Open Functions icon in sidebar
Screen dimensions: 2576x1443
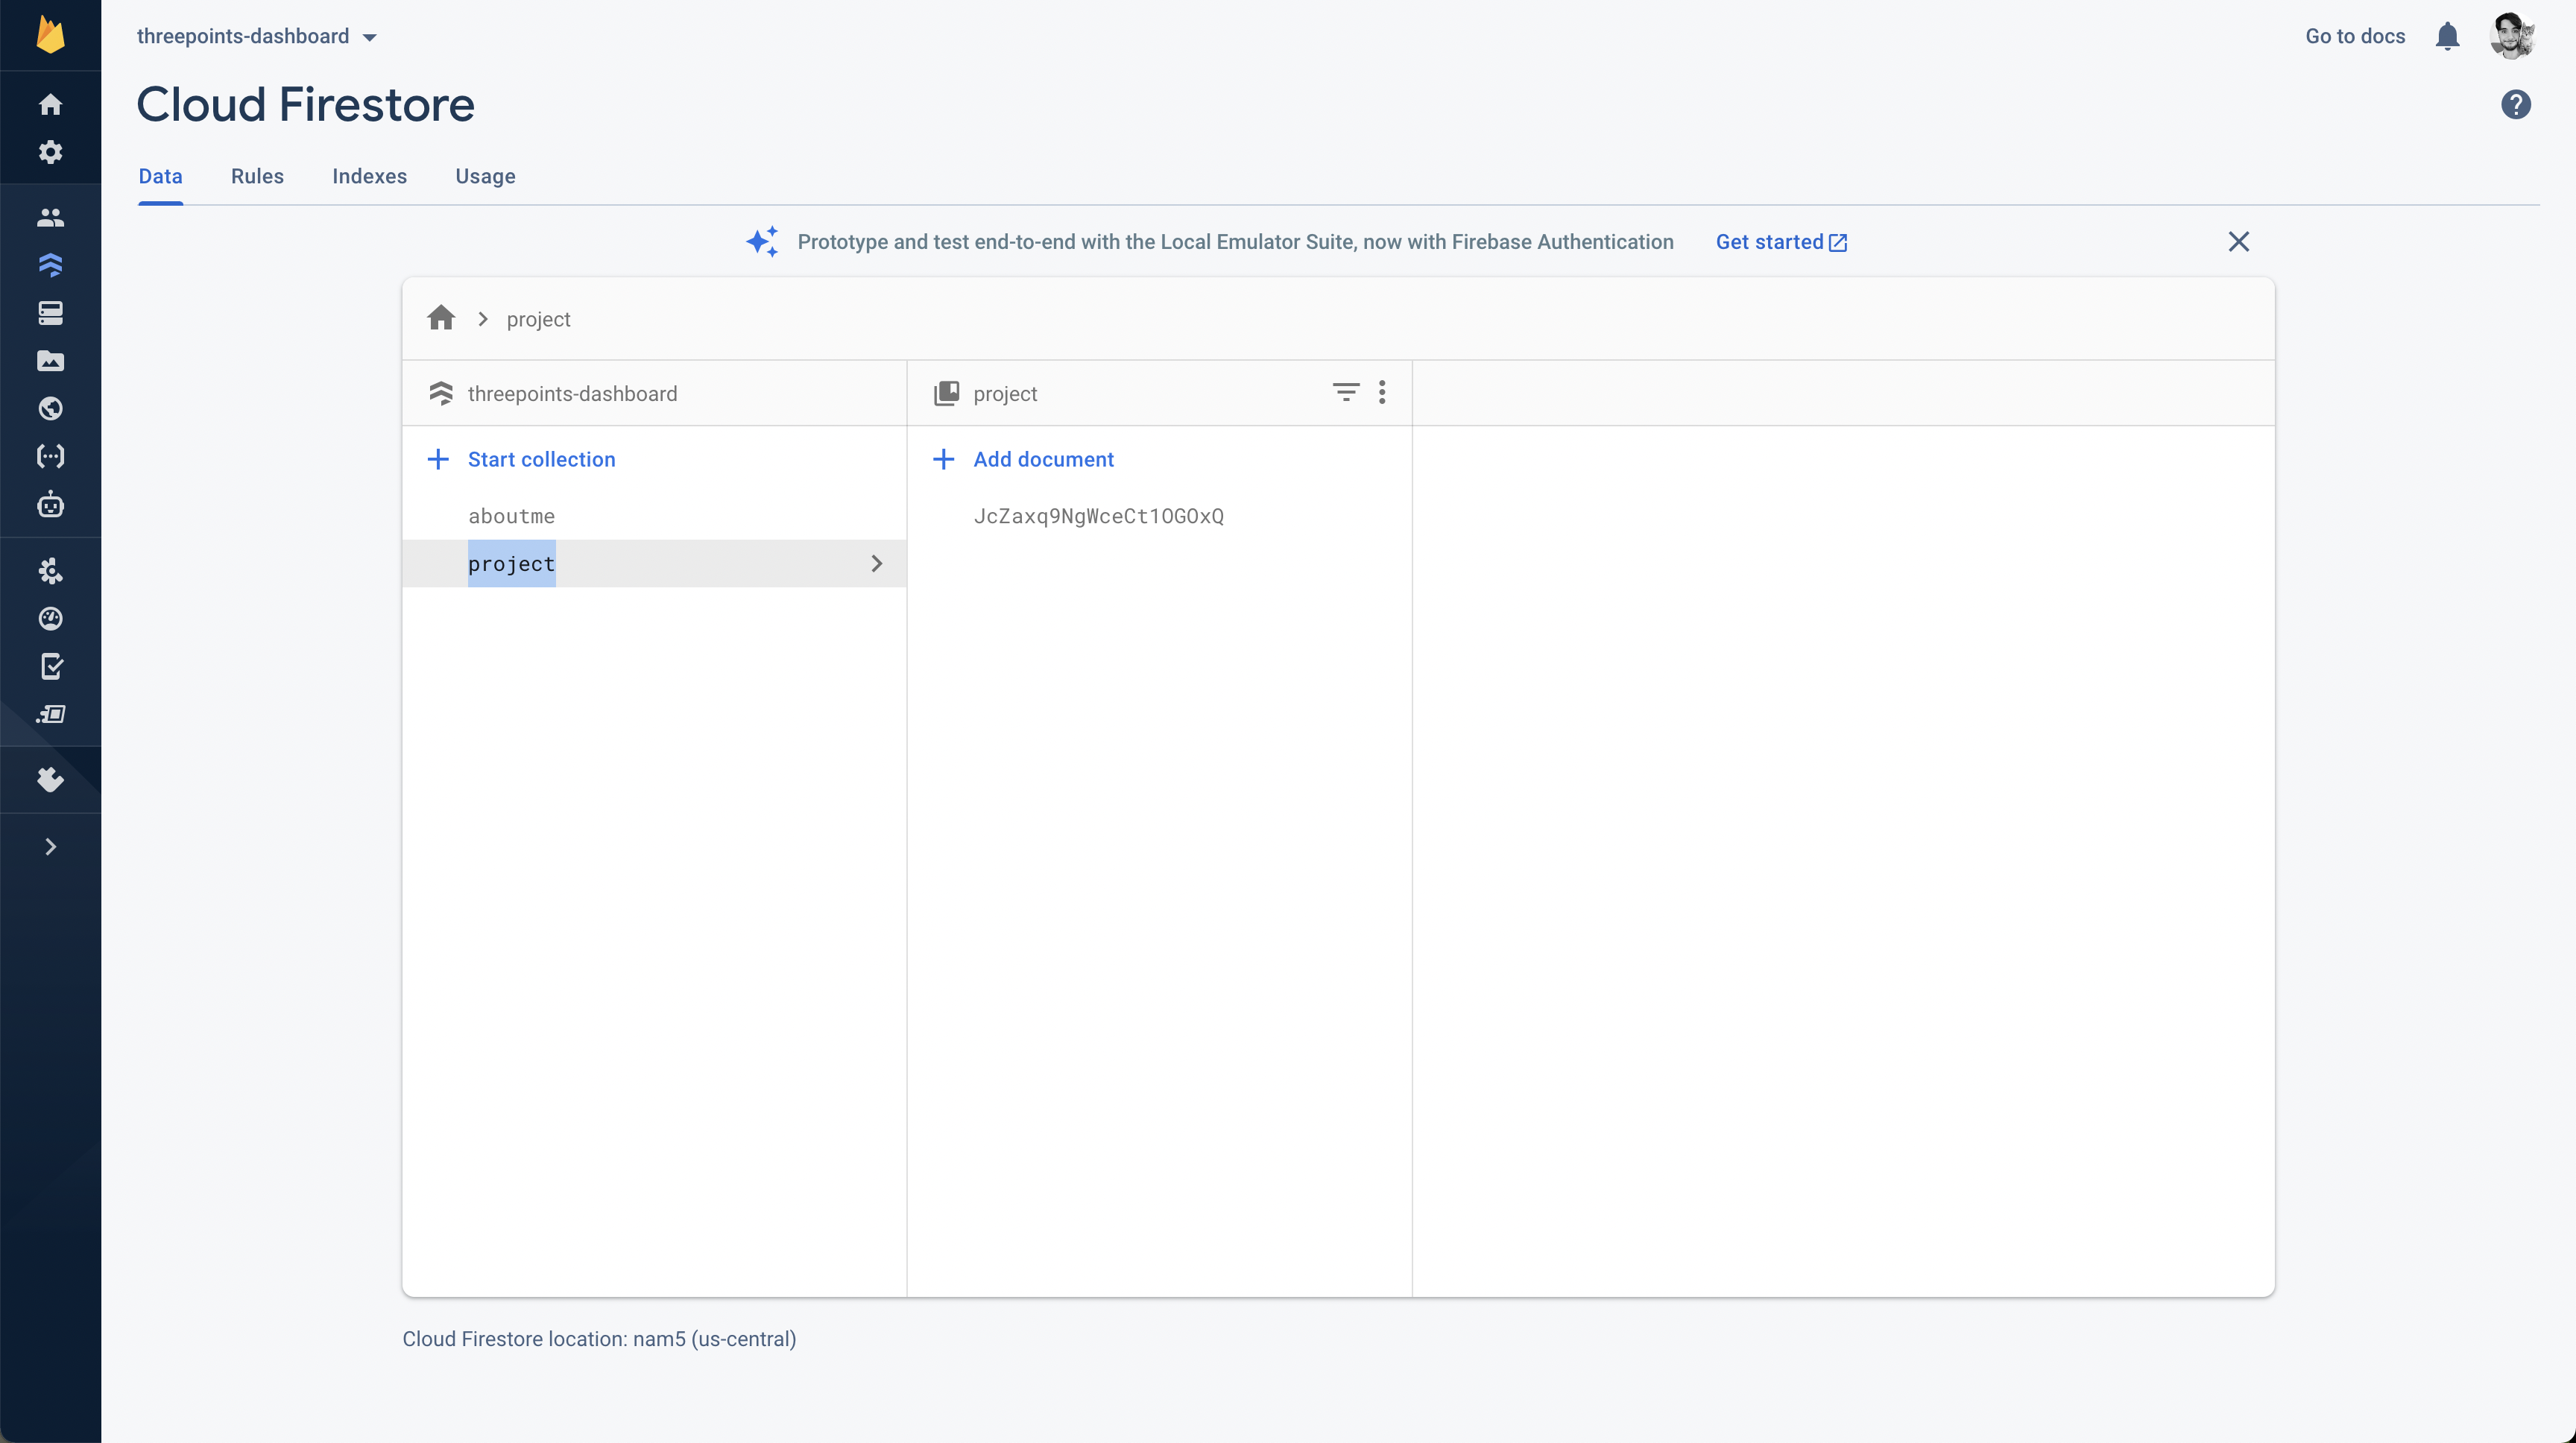[50, 456]
